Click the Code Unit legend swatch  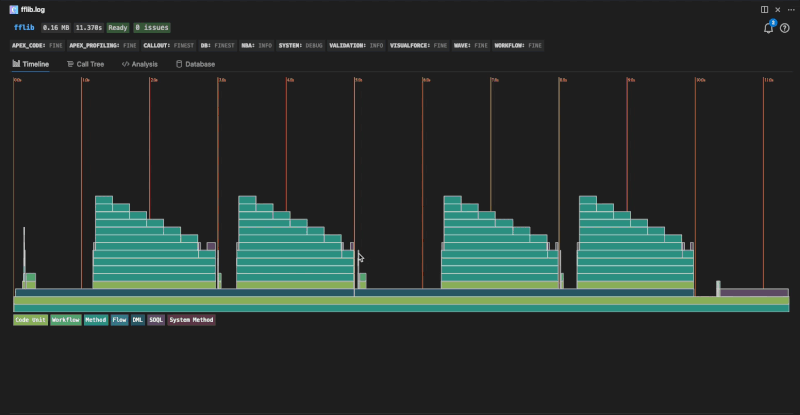30,320
